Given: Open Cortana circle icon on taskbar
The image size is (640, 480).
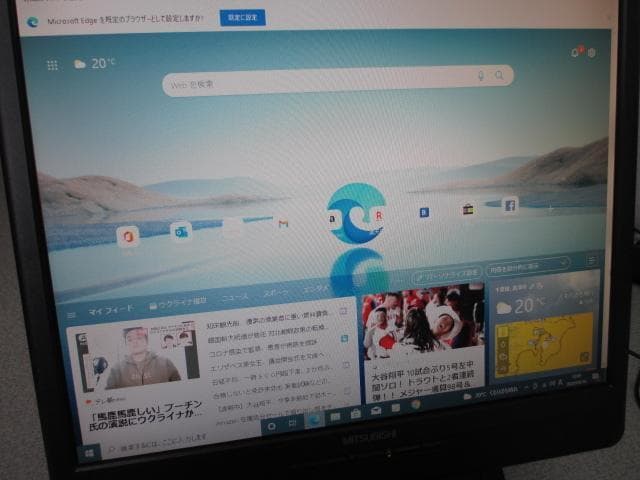Looking at the screenshot, I should 271,427.
